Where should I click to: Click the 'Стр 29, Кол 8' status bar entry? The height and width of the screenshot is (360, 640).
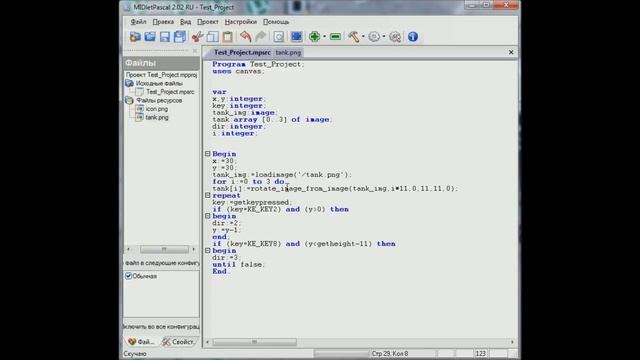point(390,353)
